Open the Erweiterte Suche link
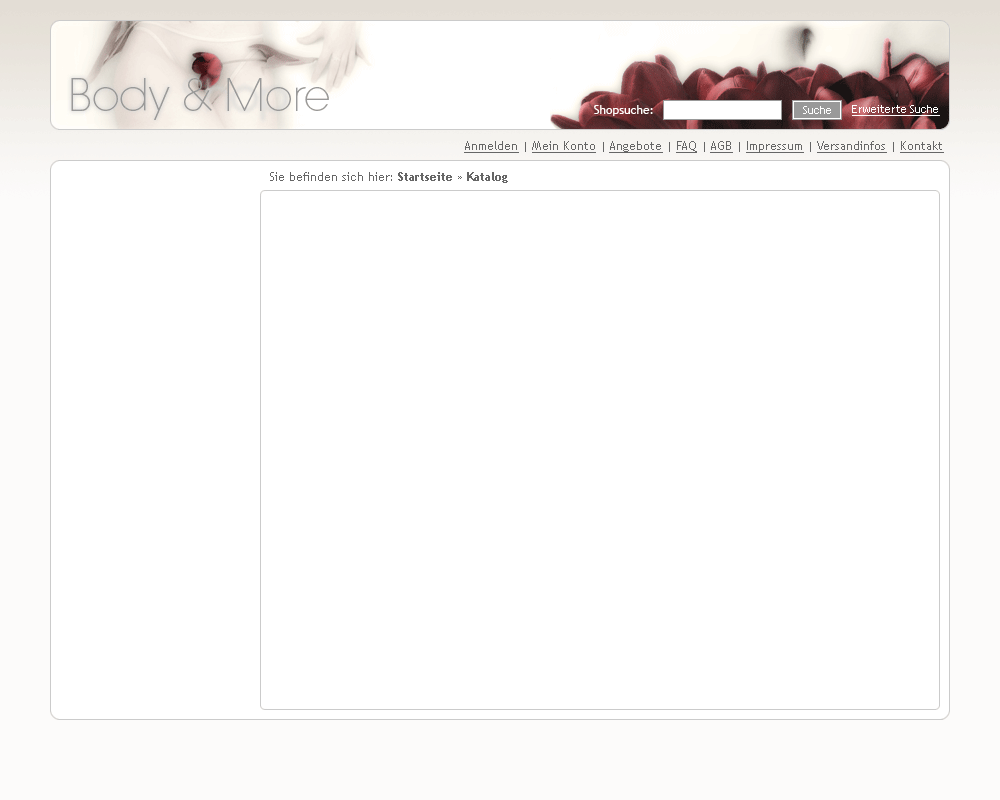Screen dimensions: 1000x800 (x=894, y=110)
